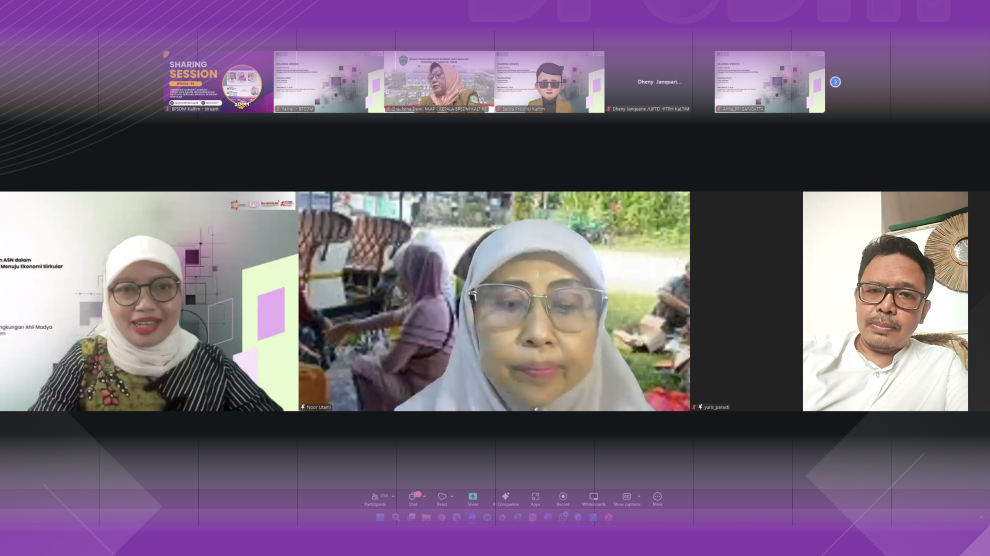Expand the Participants options arrow

(x=393, y=496)
